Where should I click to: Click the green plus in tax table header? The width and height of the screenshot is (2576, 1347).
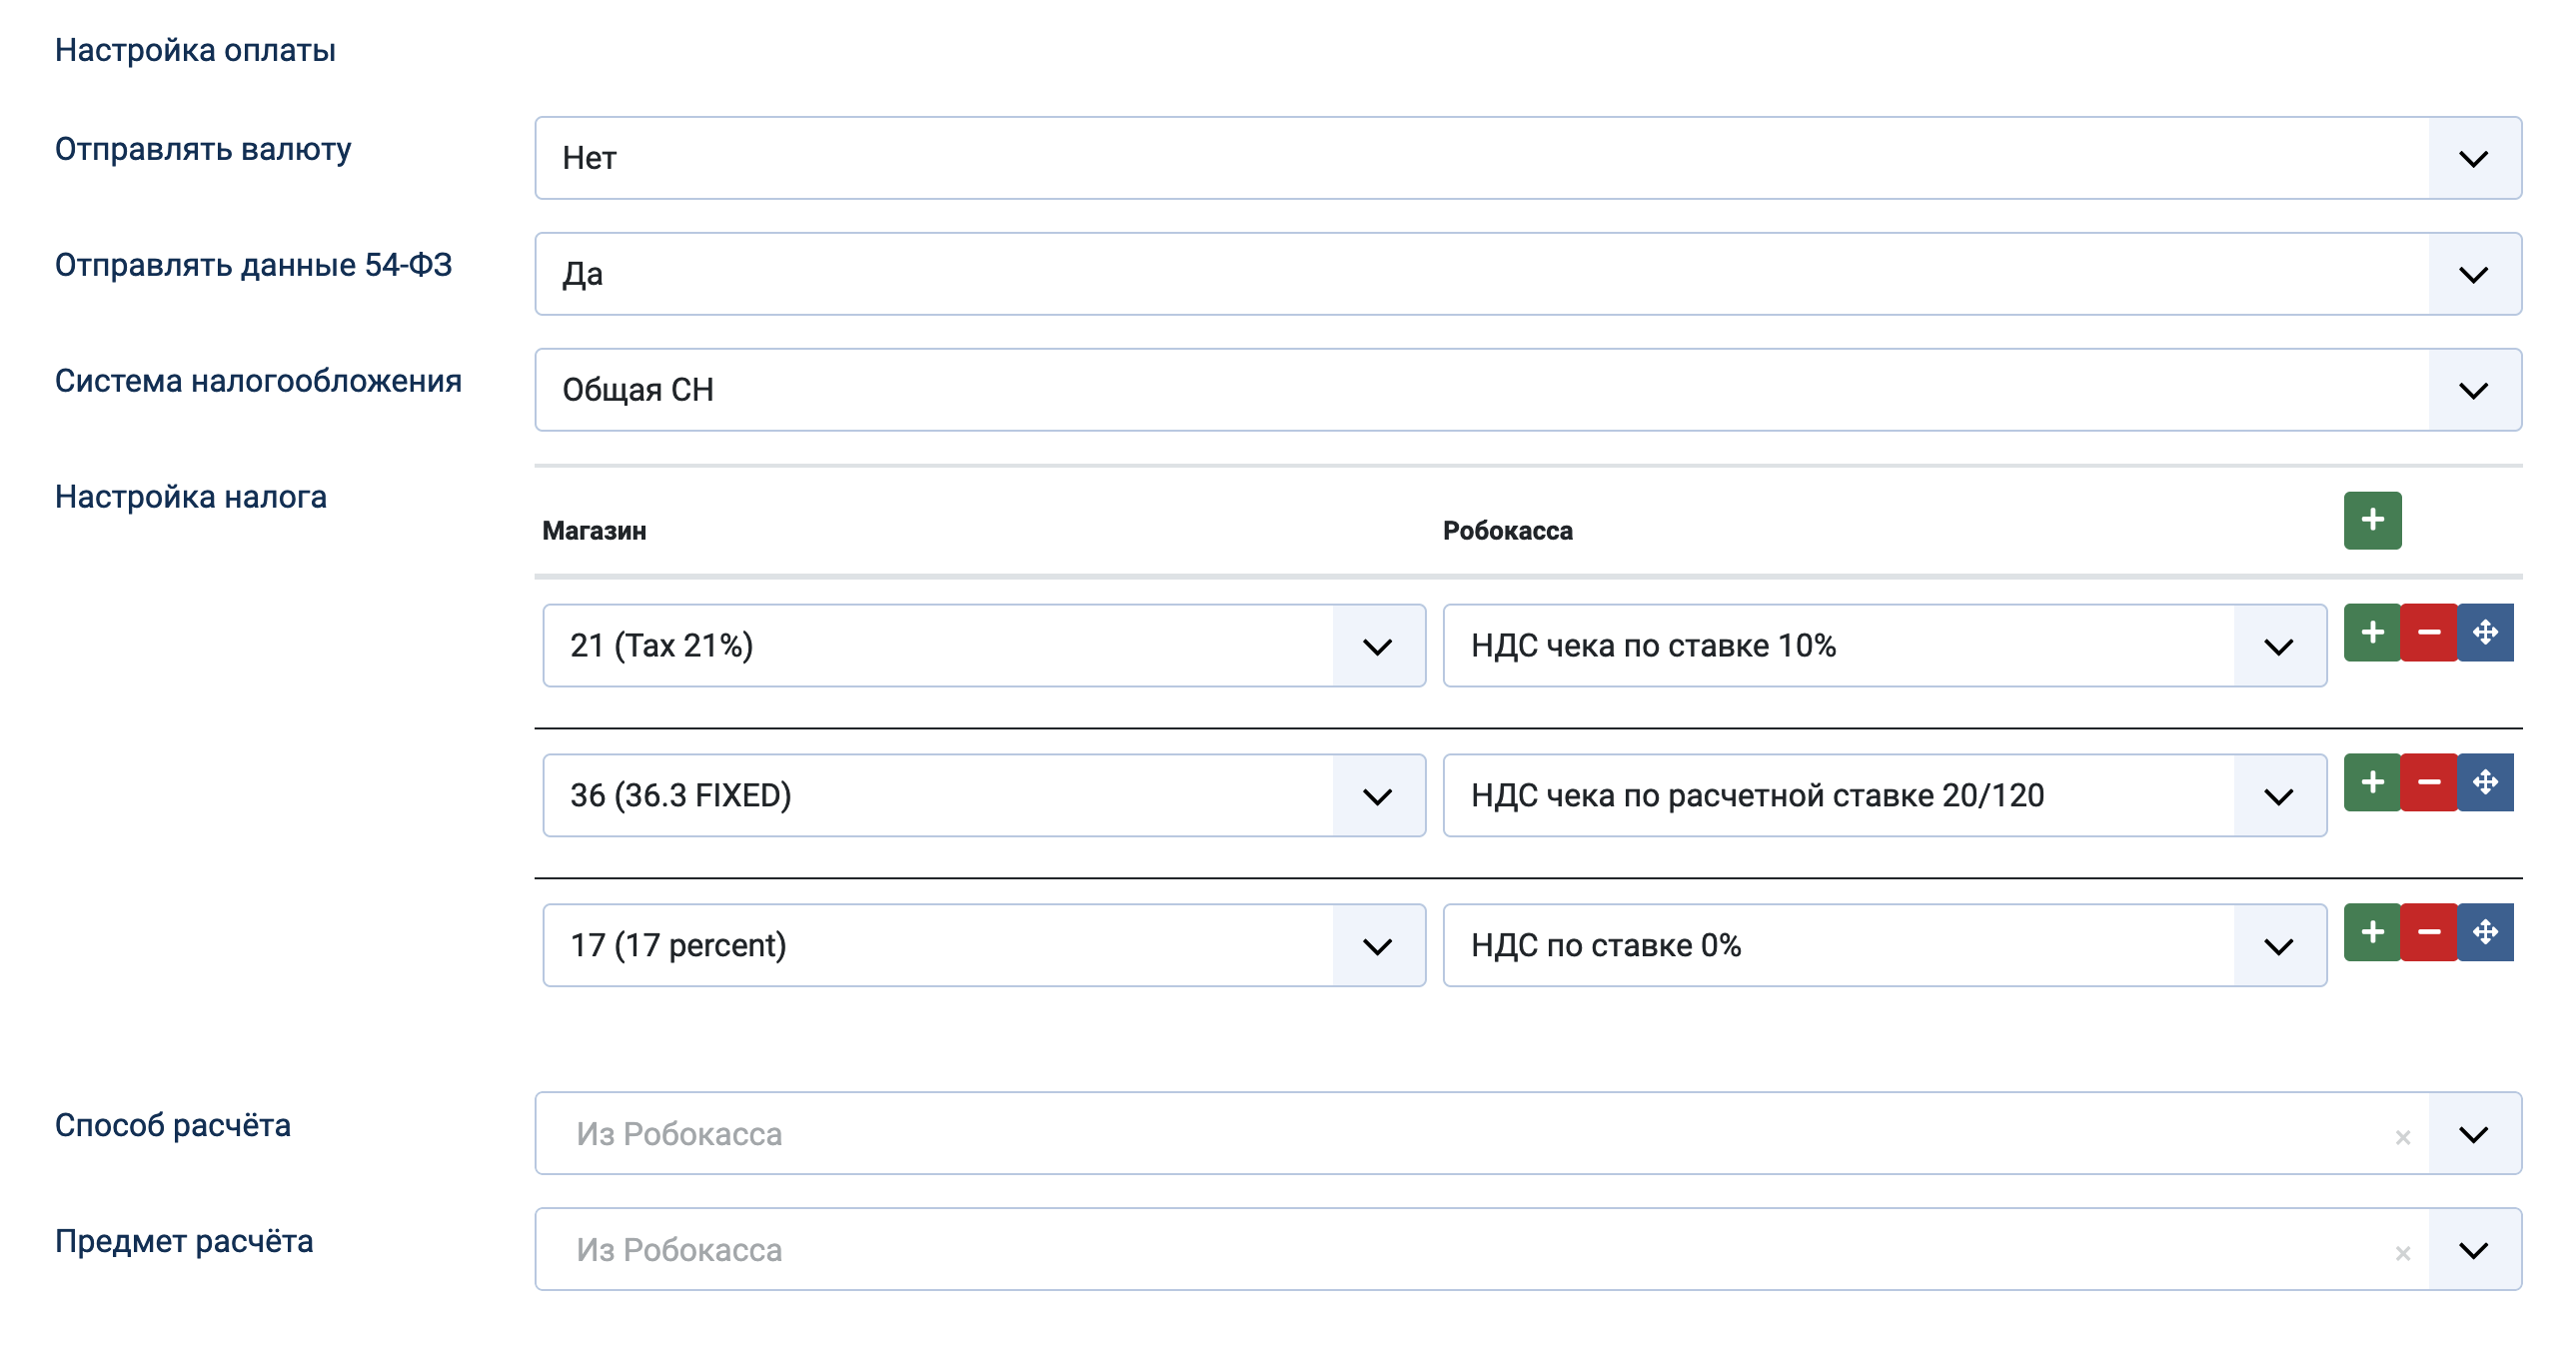(x=2371, y=520)
